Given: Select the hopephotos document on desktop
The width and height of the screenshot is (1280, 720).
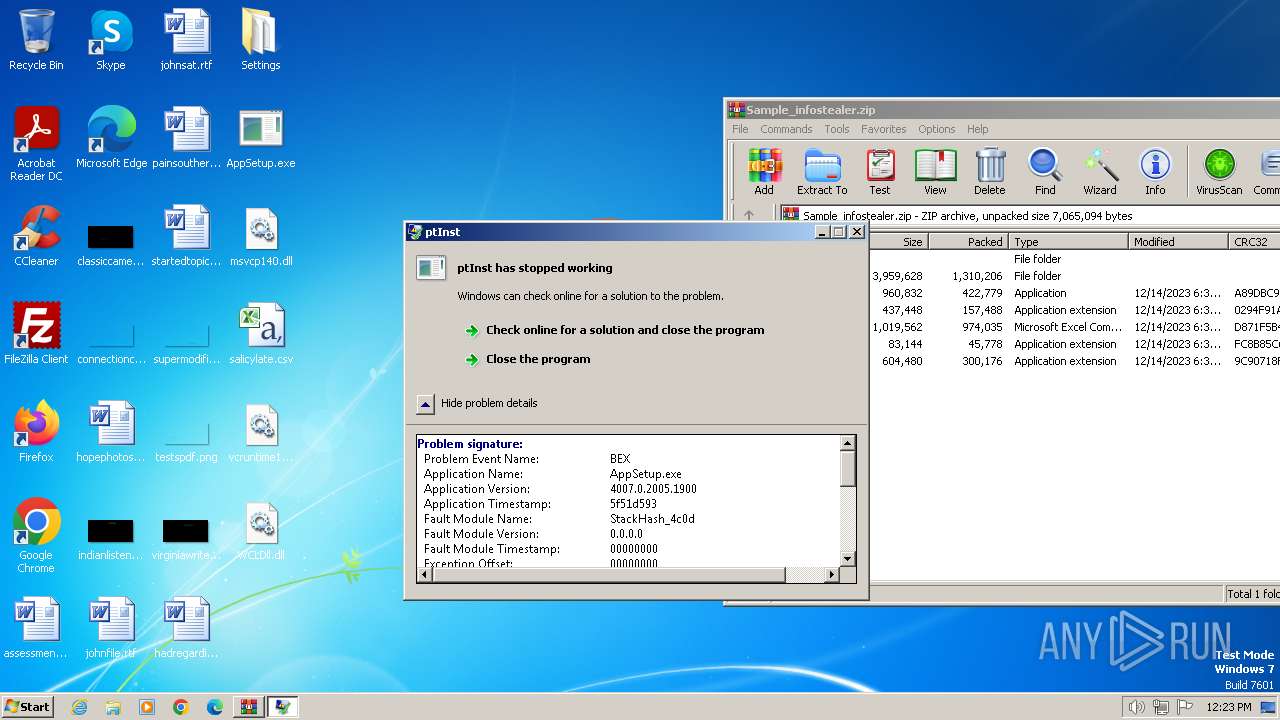Looking at the screenshot, I should [x=111, y=432].
